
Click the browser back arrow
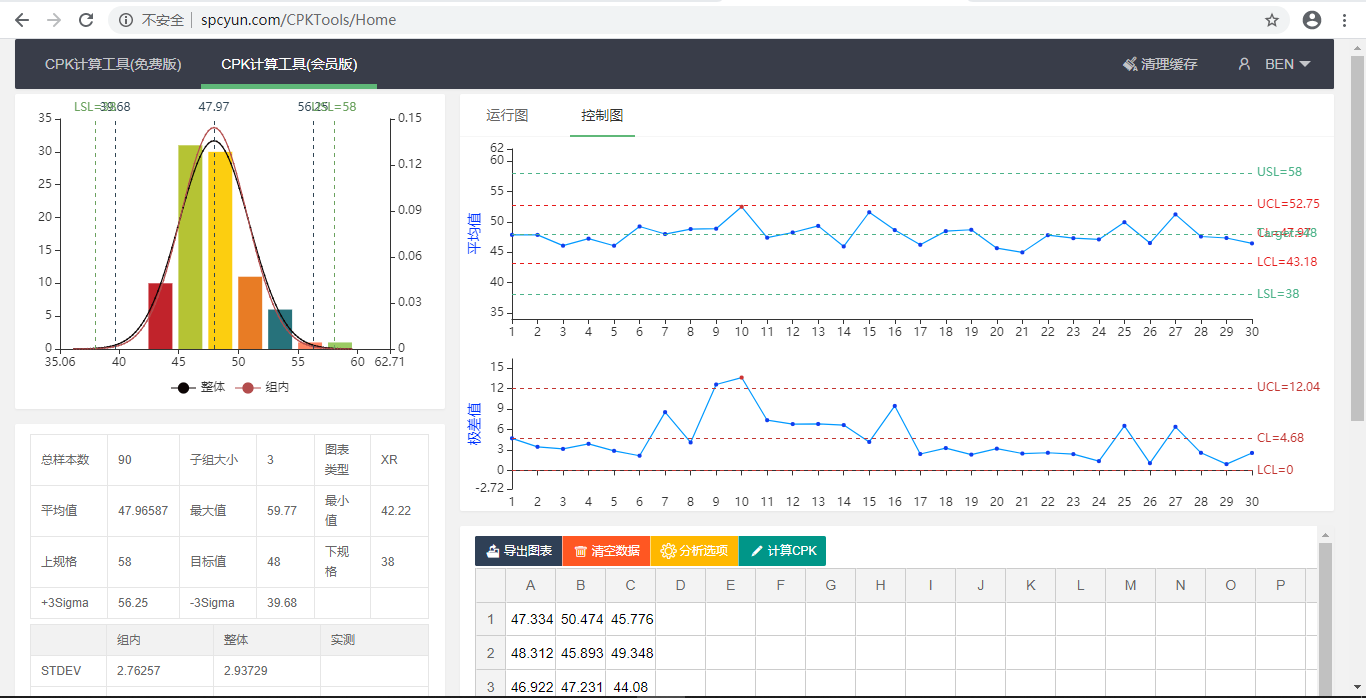pyautogui.click(x=22, y=20)
